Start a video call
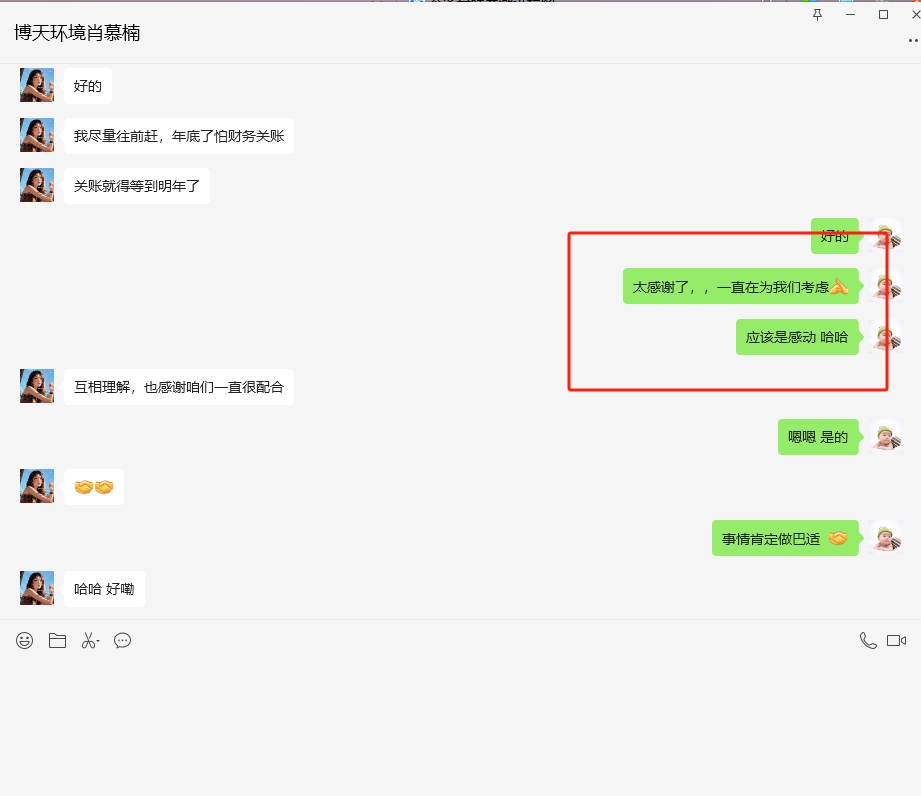This screenshot has width=921, height=796. 896,641
